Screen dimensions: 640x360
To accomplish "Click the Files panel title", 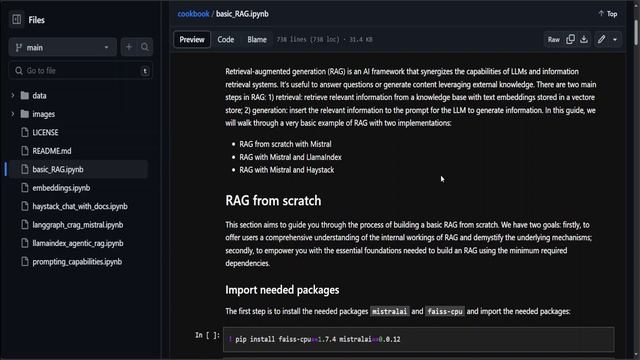I will [x=36, y=20].
